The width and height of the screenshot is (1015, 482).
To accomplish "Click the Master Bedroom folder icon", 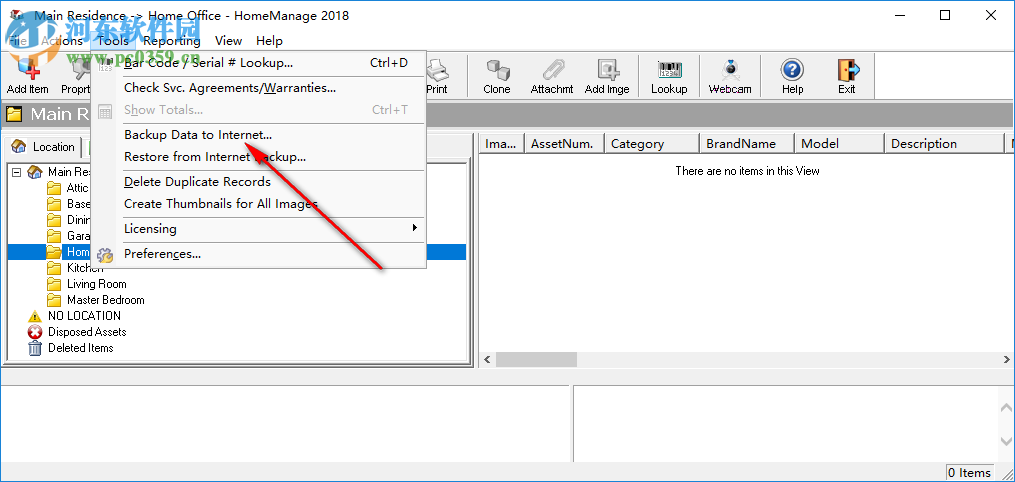I will 54,300.
